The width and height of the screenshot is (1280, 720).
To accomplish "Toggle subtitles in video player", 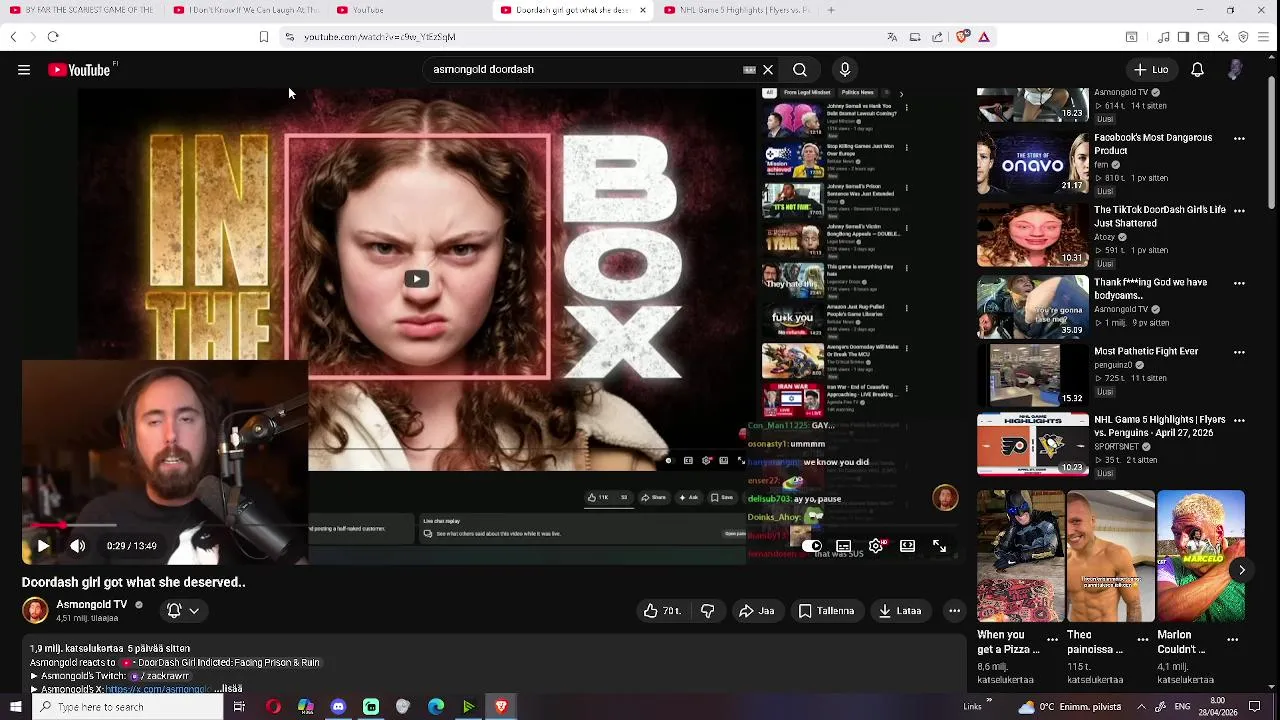I will pyautogui.click(x=844, y=546).
